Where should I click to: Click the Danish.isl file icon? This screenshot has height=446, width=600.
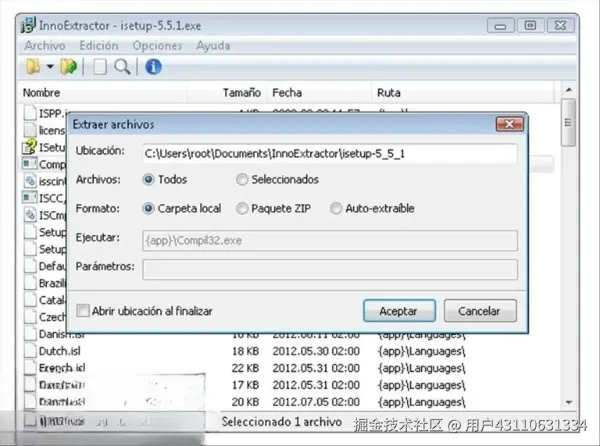[x=30, y=334]
